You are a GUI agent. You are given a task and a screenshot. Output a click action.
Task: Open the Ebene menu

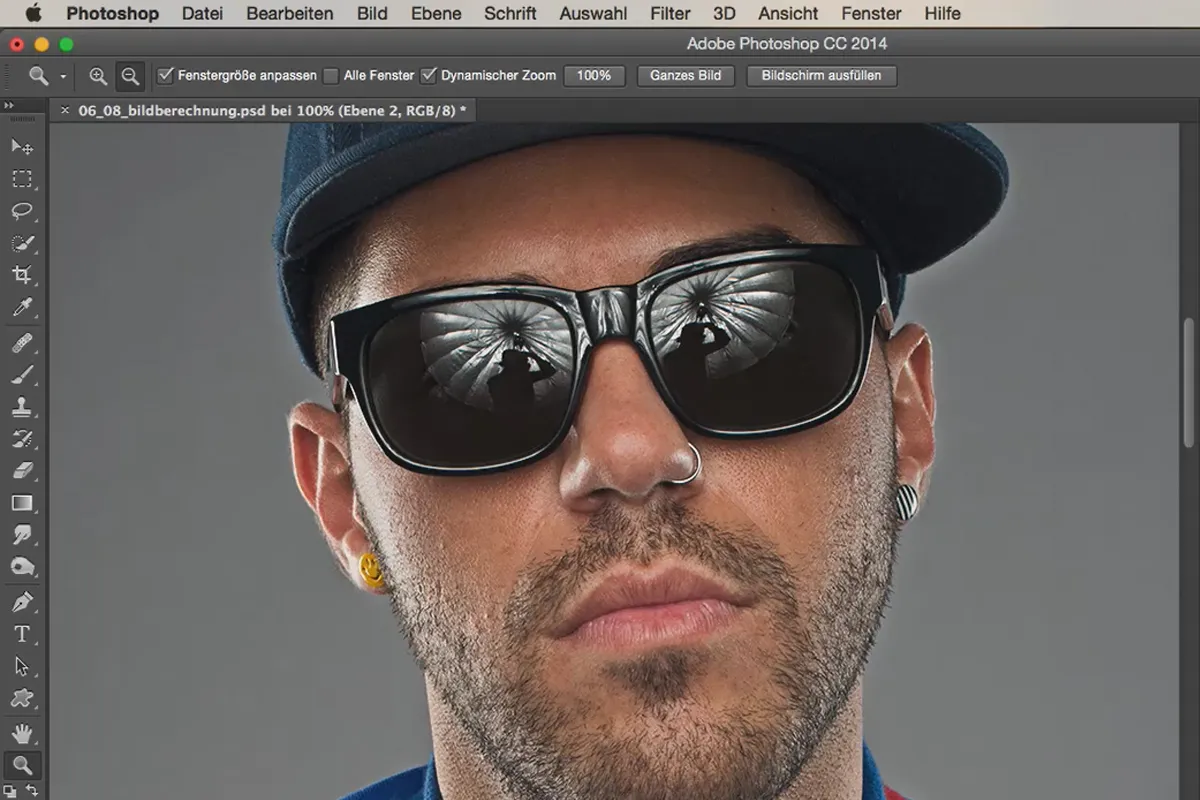point(436,14)
